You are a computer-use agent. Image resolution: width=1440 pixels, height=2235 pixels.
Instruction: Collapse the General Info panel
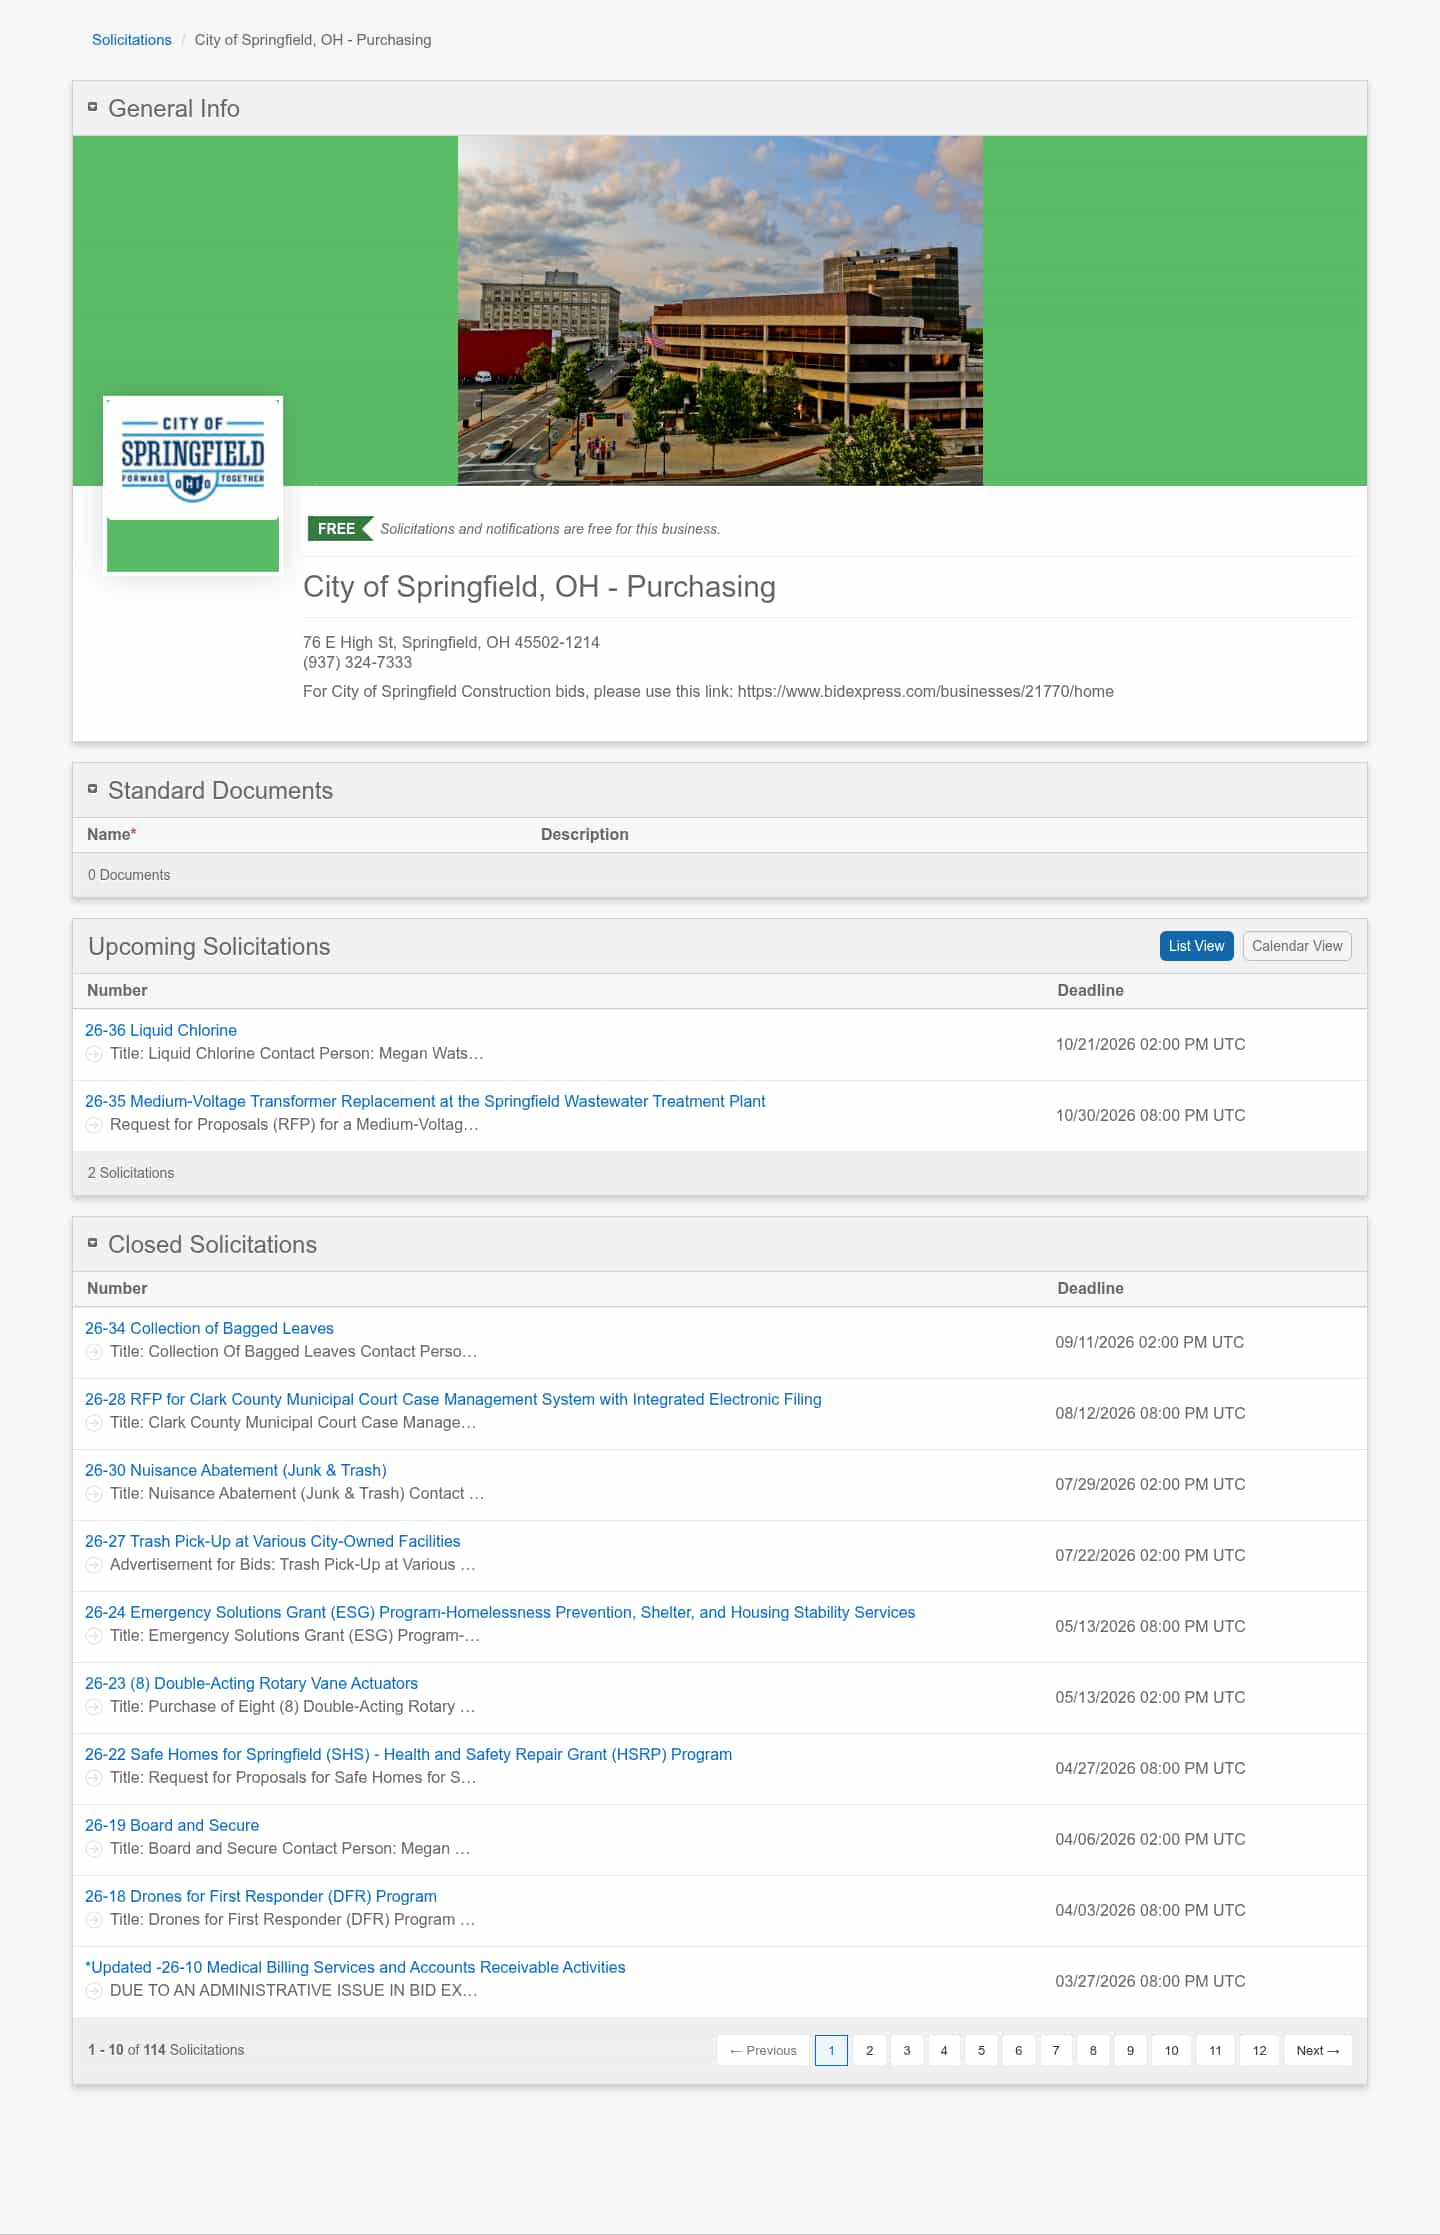pos(92,107)
